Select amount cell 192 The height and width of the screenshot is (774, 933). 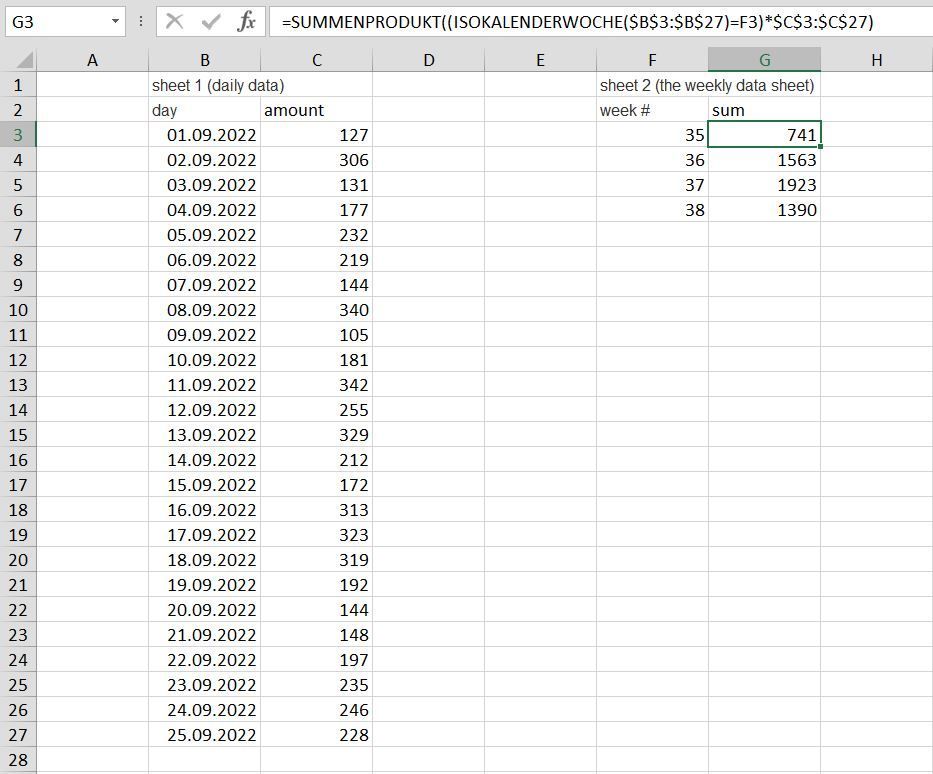(x=317, y=585)
